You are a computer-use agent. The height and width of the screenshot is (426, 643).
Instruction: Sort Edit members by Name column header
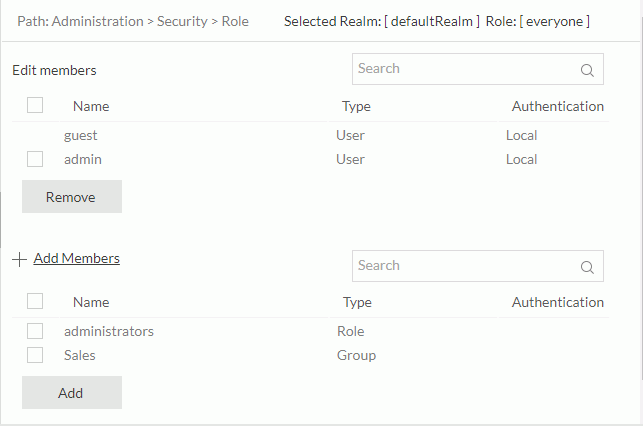(x=91, y=106)
